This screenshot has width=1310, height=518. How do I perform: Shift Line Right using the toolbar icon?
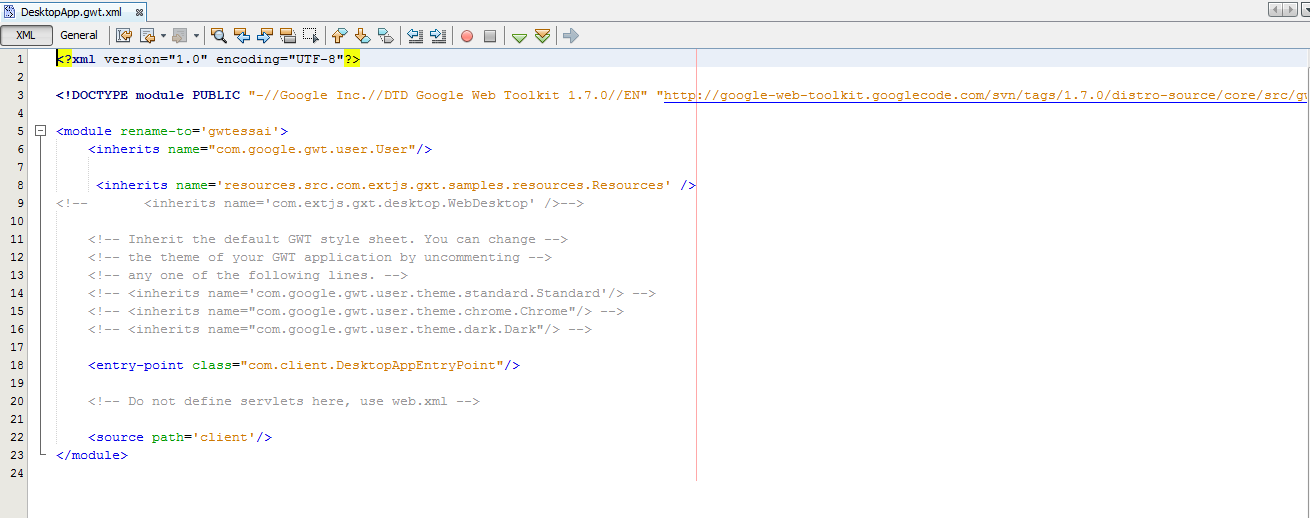(438, 36)
